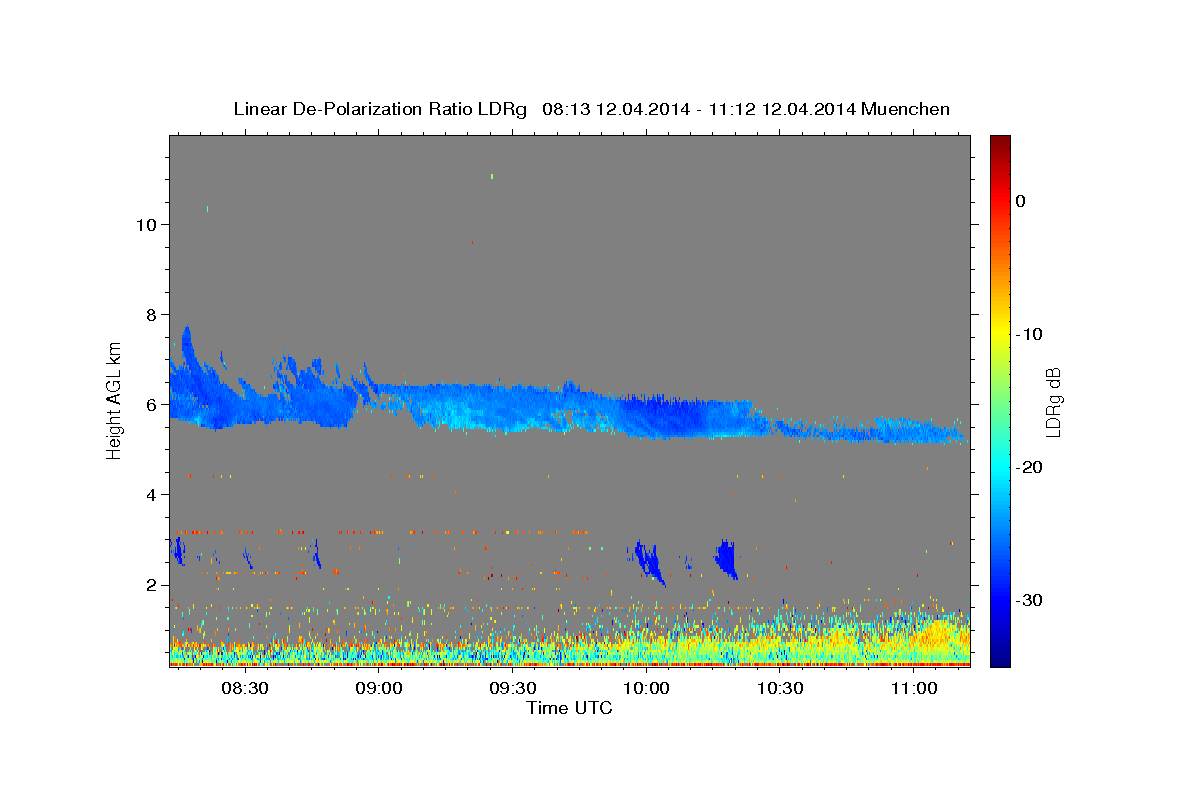Click the colorbar value -20

point(1030,467)
